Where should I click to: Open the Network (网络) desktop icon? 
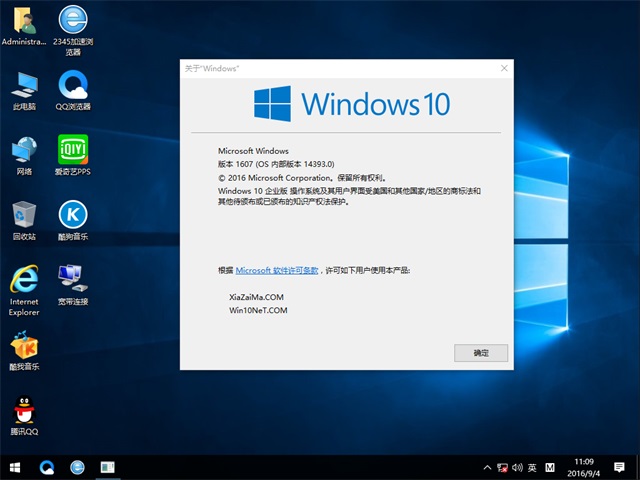coord(24,152)
